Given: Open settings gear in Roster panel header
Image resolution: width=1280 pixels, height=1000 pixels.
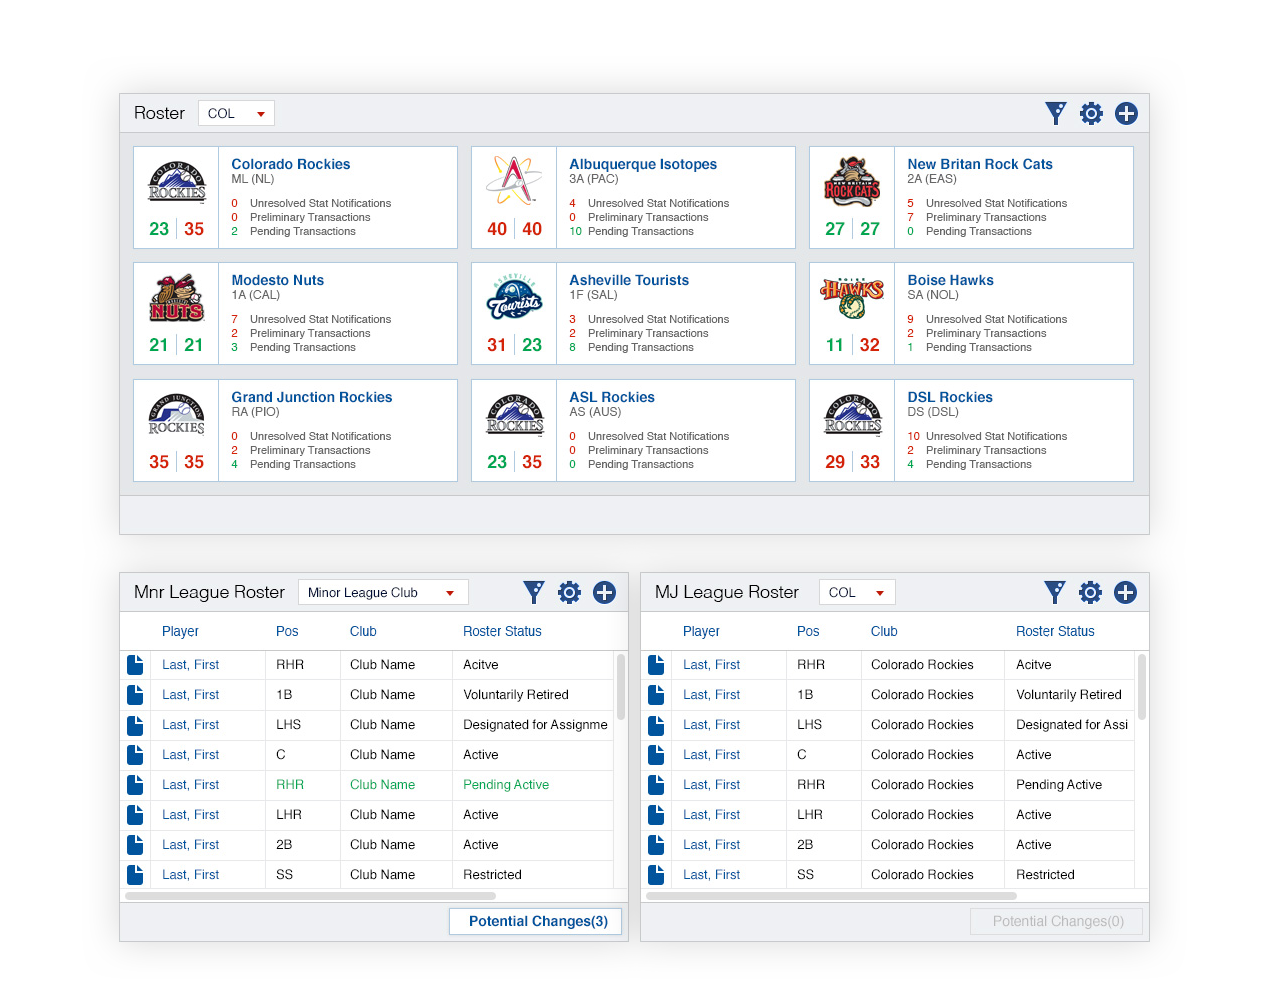Looking at the screenshot, I should click(1091, 113).
